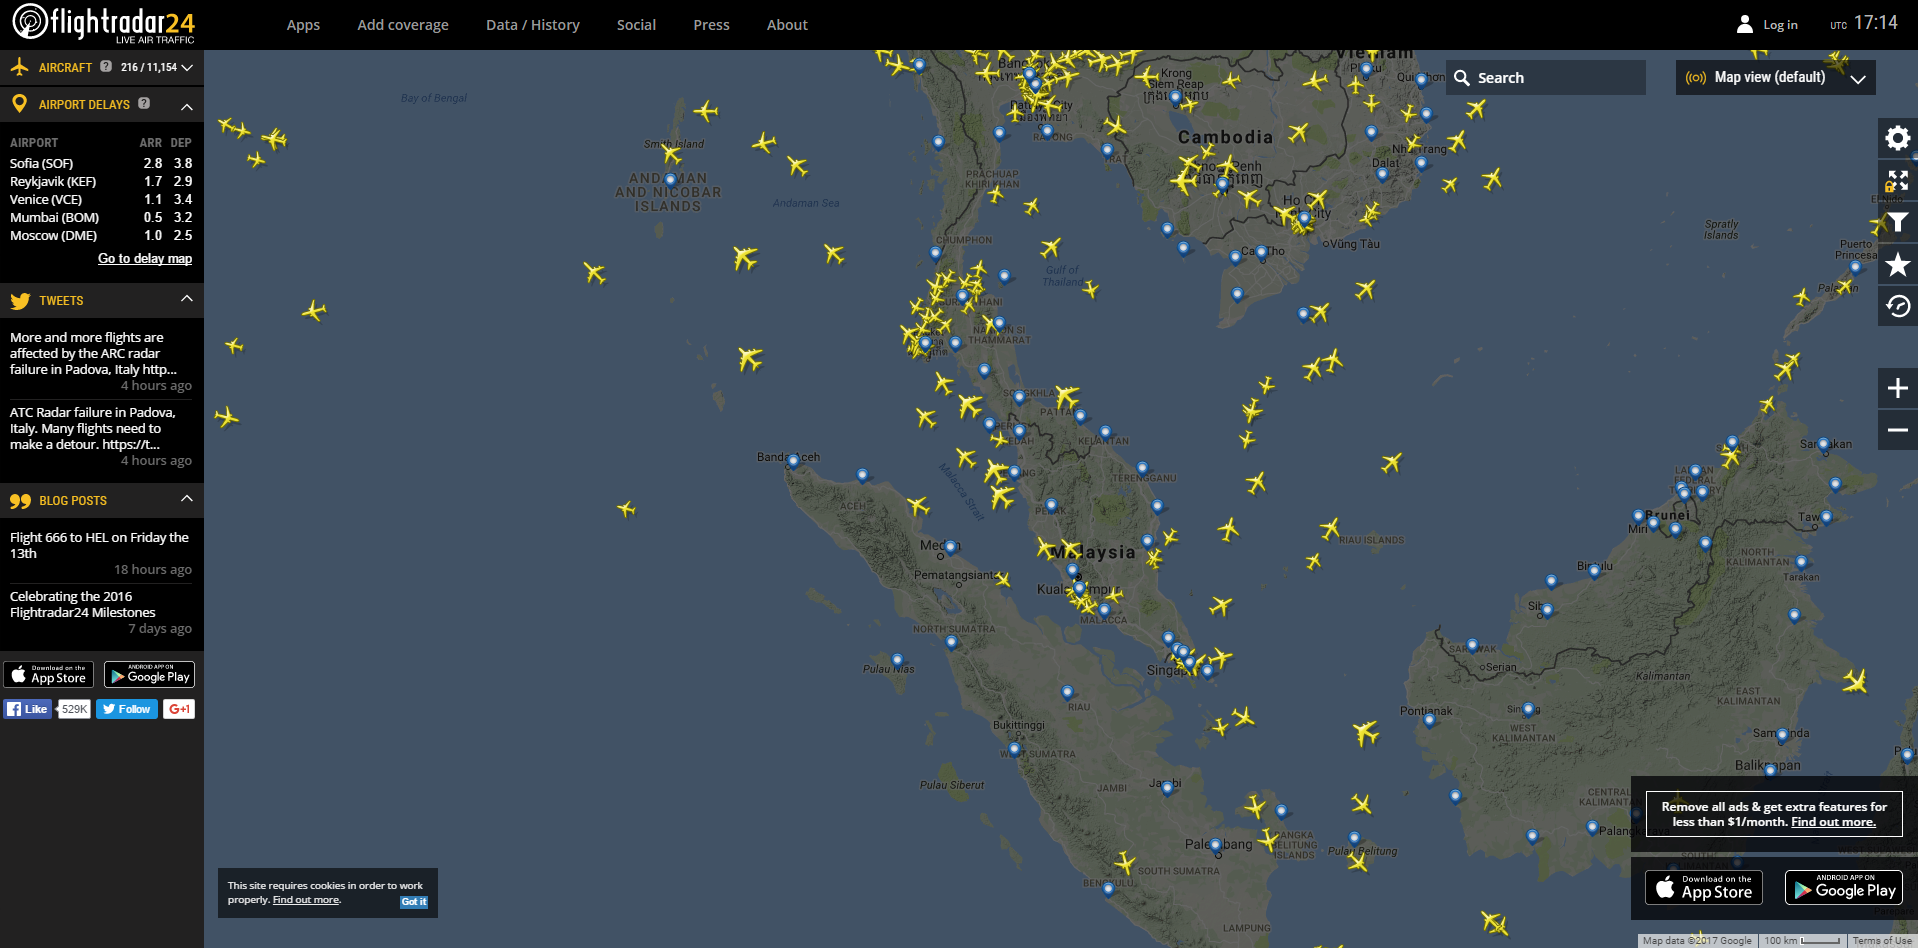Zoom out with the minus button
The width and height of the screenshot is (1918, 948).
(1897, 430)
